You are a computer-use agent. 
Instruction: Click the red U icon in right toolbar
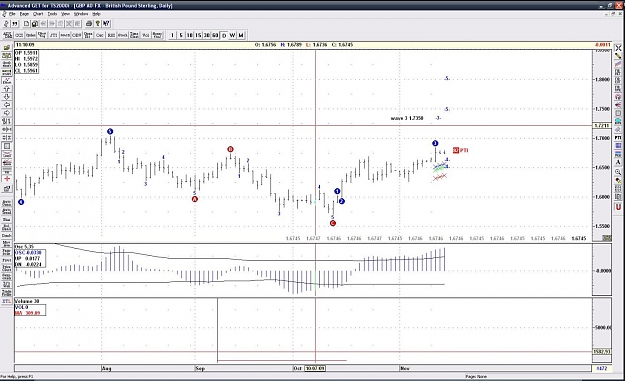[x=618, y=207]
